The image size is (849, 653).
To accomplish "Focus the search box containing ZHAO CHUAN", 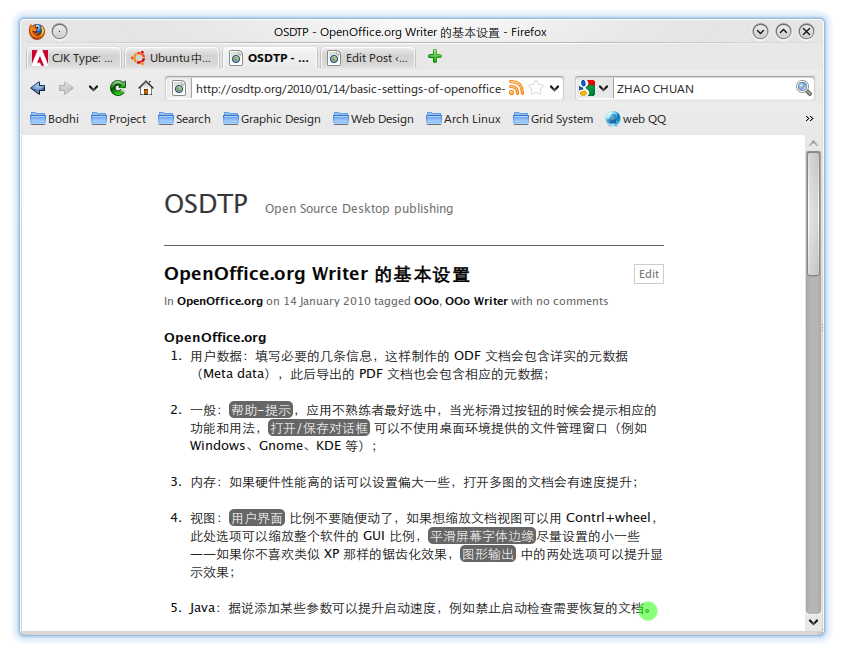I will coord(704,89).
